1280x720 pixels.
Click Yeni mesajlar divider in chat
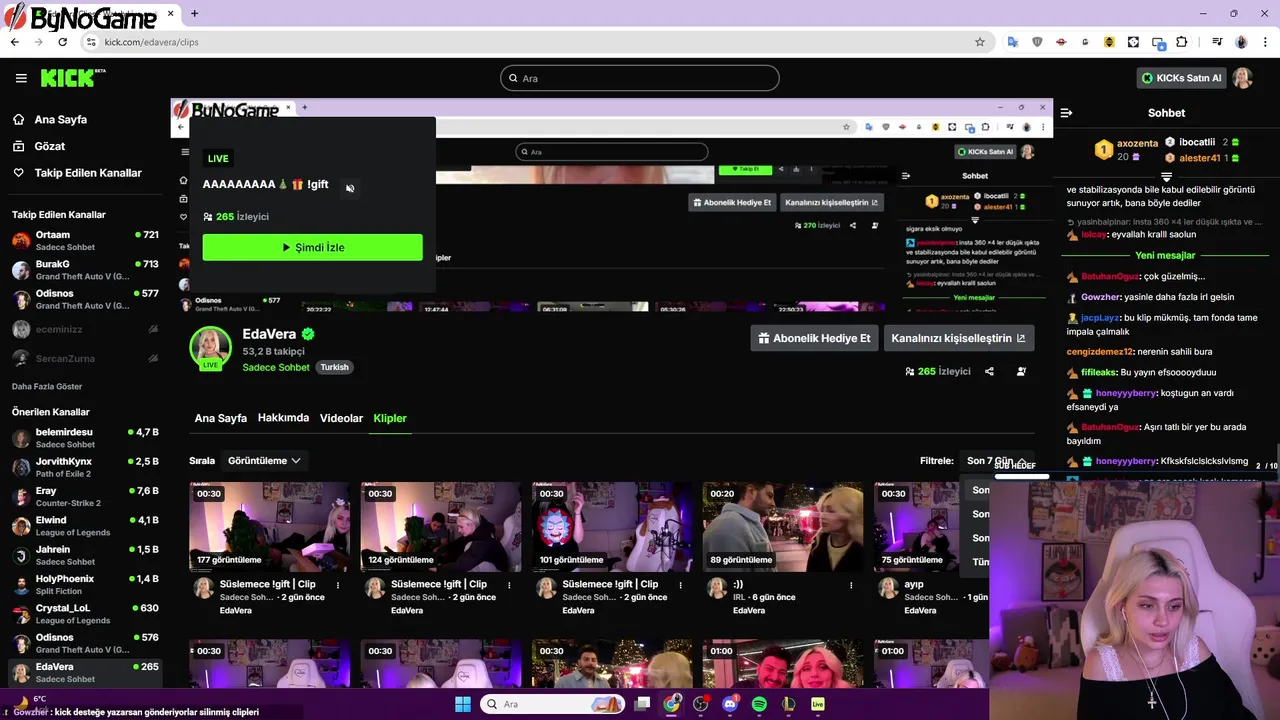[1165, 255]
